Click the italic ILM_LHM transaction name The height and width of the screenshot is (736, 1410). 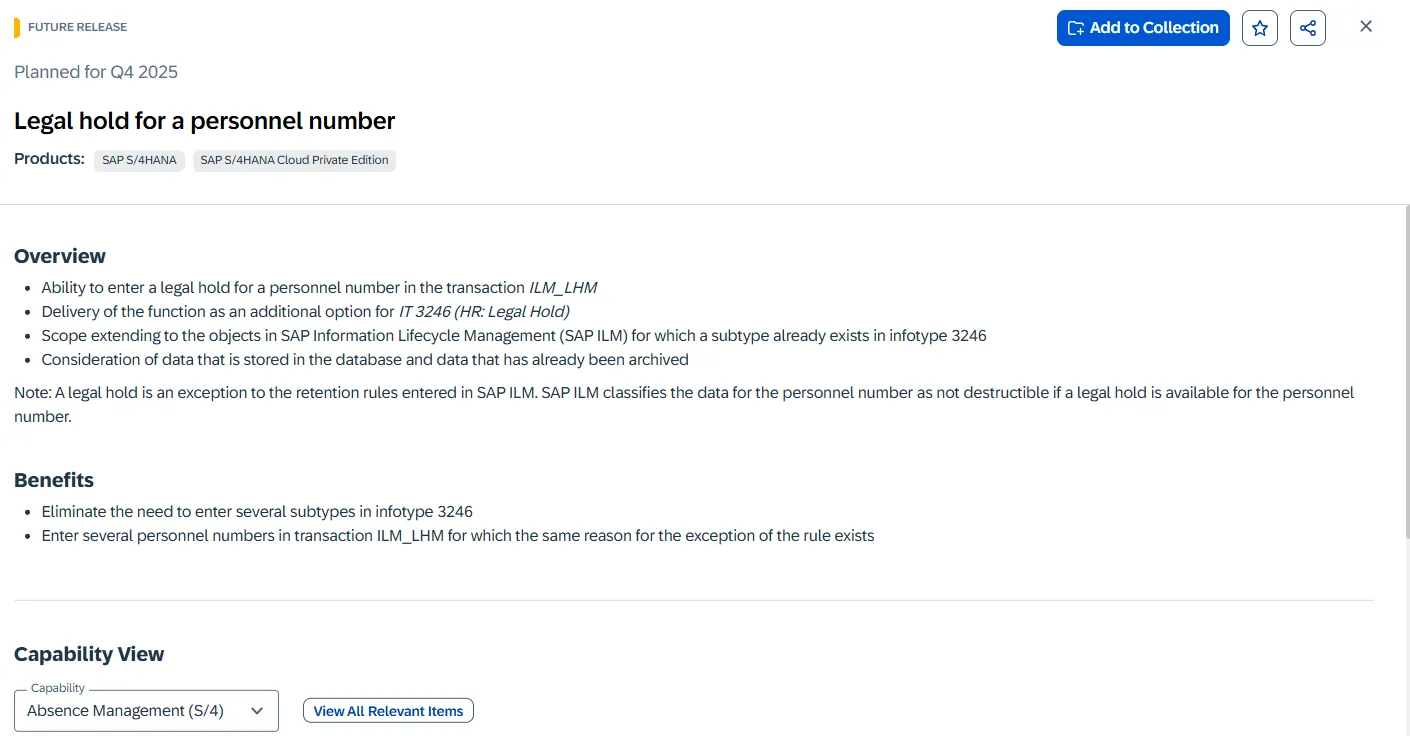pyautogui.click(x=562, y=288)
